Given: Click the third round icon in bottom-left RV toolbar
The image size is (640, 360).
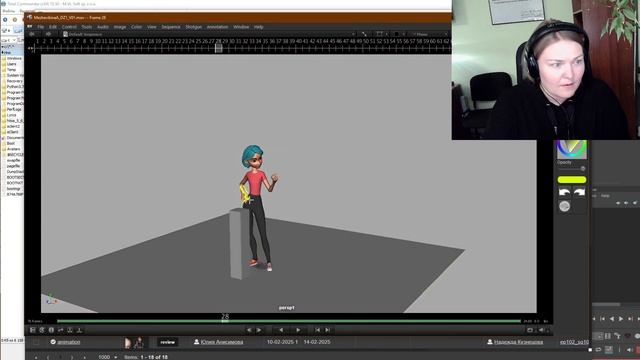Looking at the screenshot, I should click(x=51, y=330).
